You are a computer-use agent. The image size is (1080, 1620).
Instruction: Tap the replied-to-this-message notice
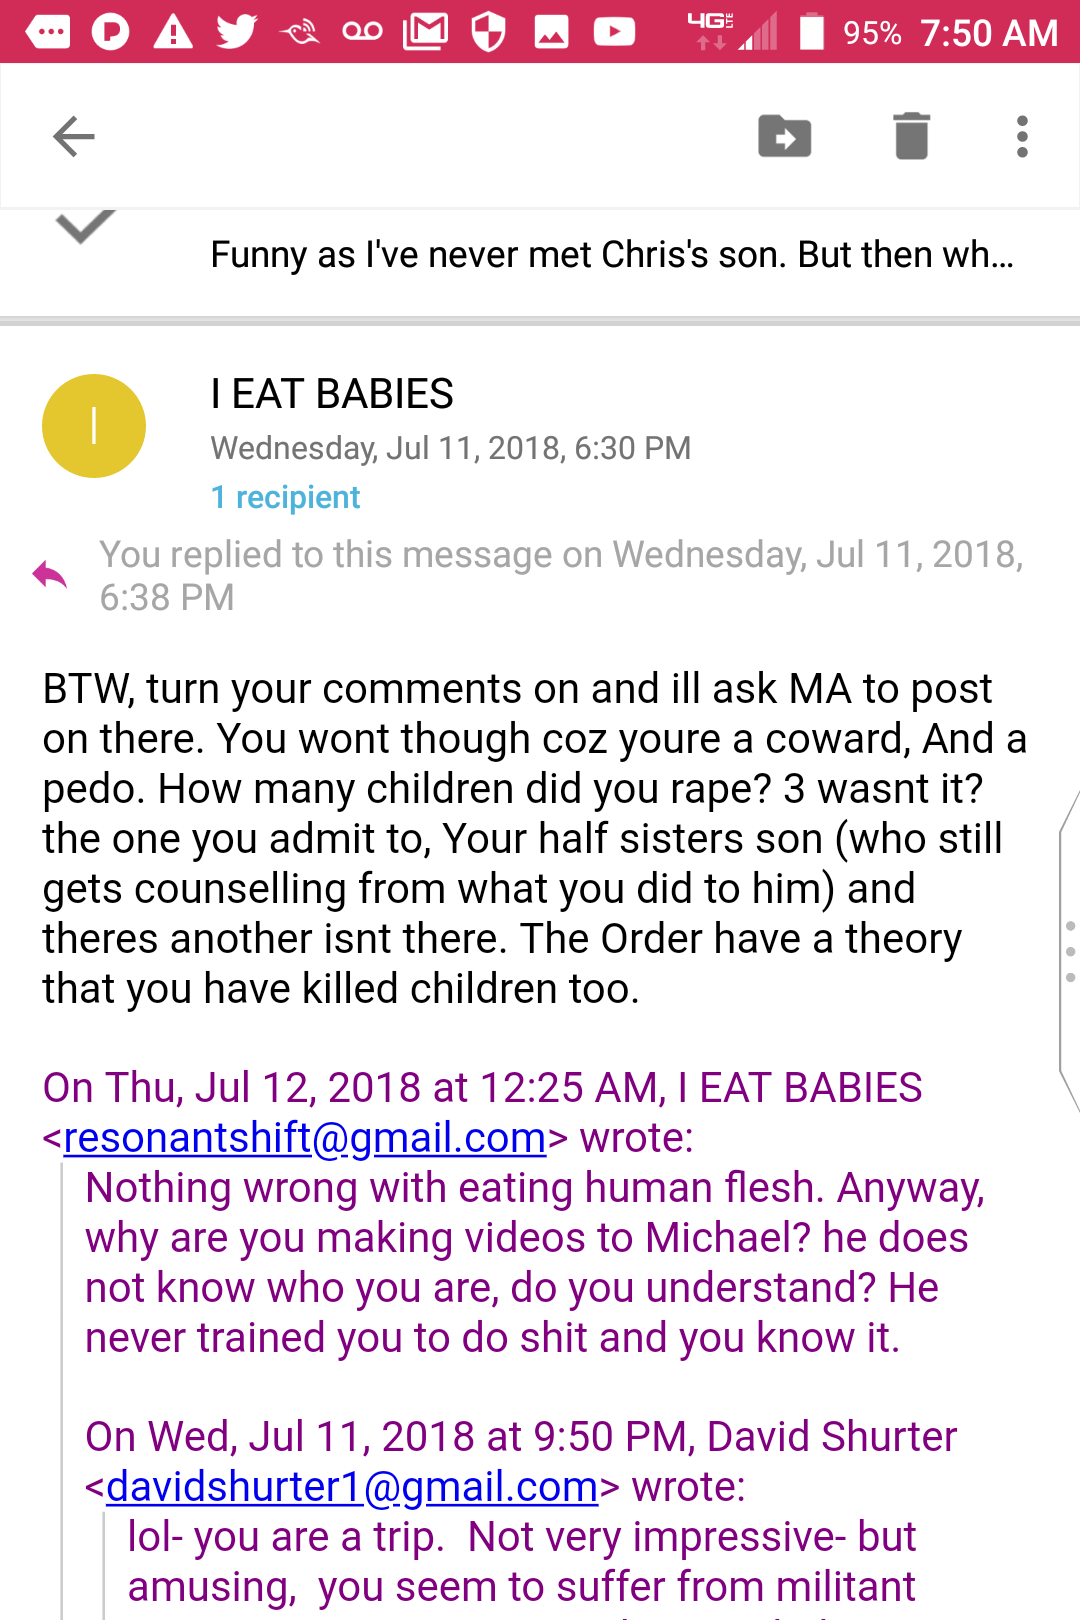tap(561, 575)
